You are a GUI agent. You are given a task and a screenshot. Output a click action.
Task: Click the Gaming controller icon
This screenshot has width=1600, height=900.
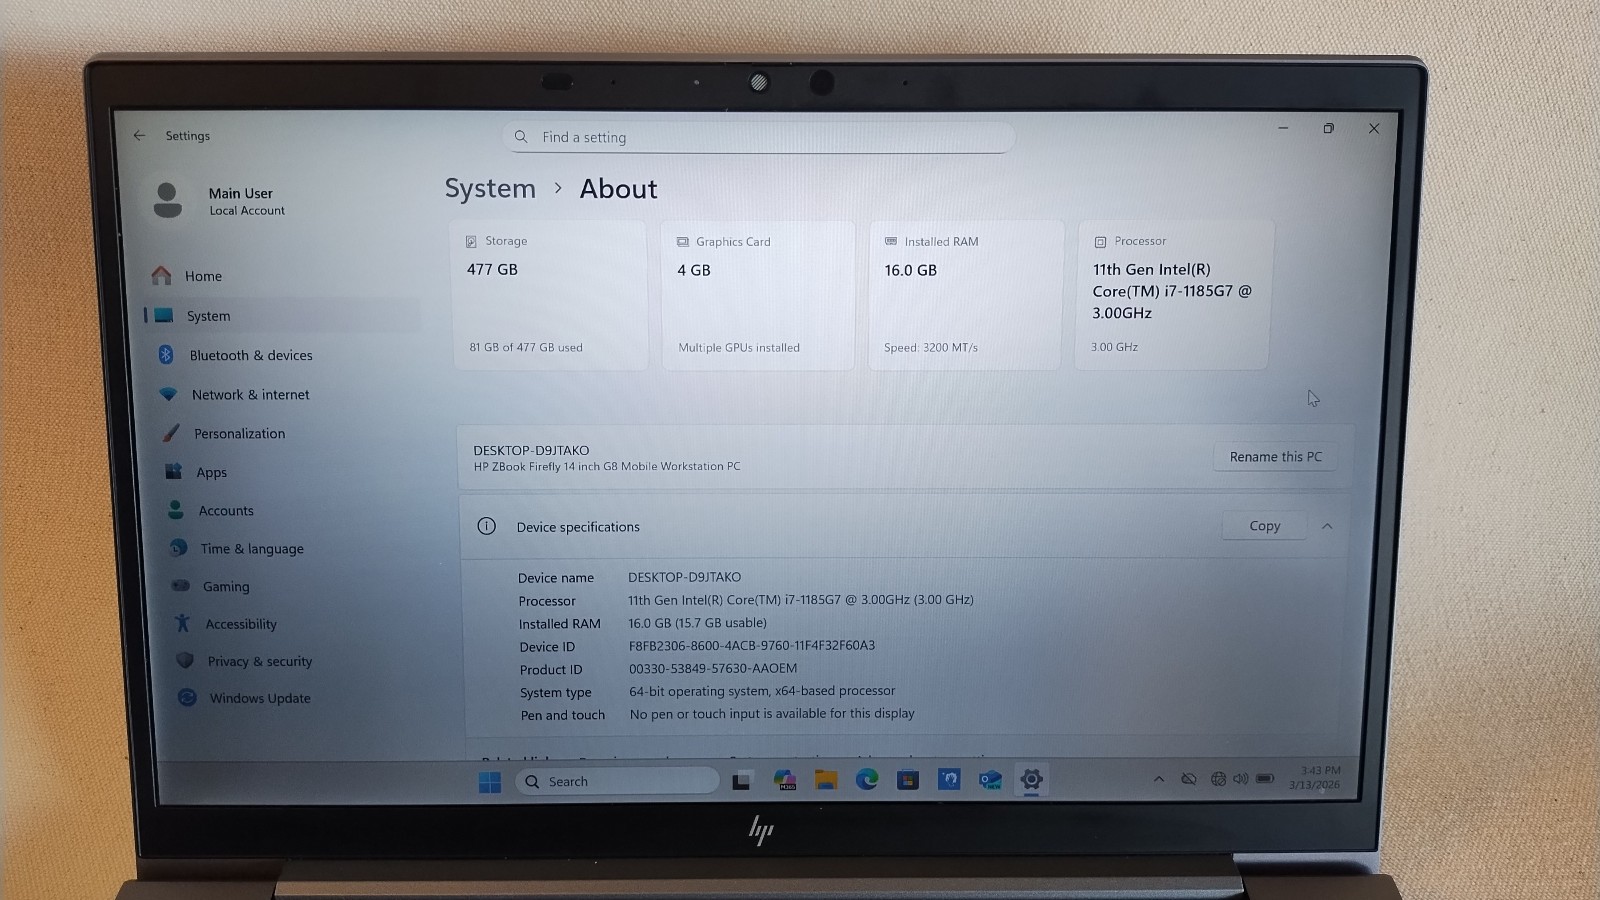tap(181, 586)
